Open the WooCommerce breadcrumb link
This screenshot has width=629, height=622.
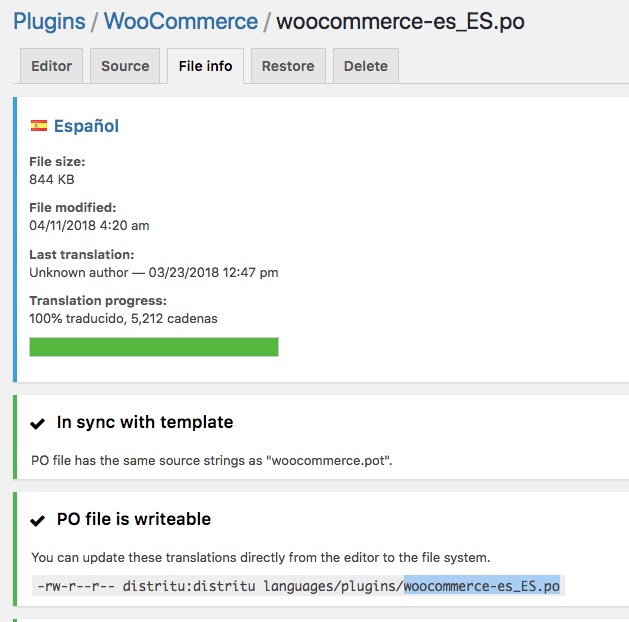tap(181, 22)
